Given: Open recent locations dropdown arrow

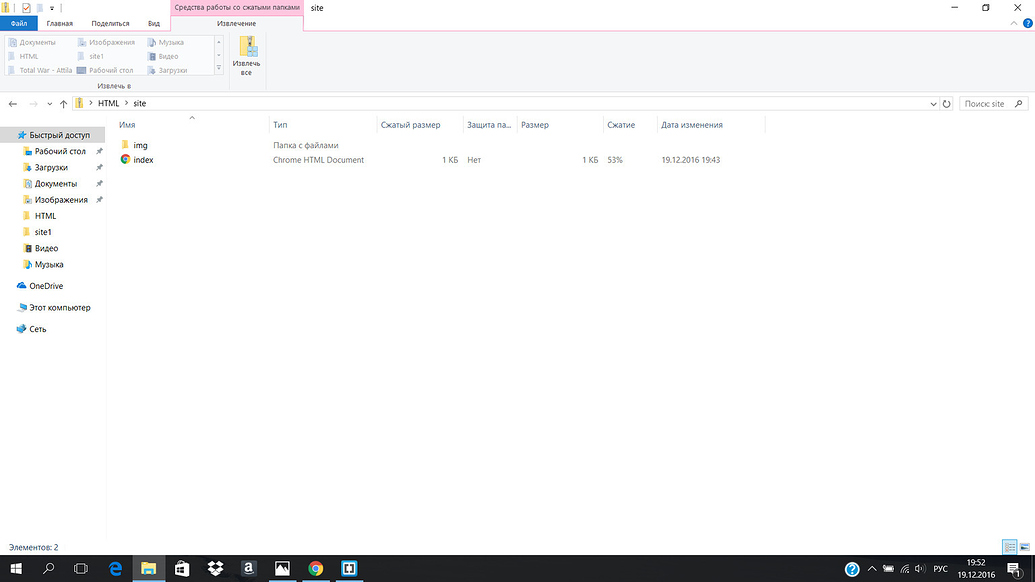Looking at the screenshot, I should (x=50, y=104).
